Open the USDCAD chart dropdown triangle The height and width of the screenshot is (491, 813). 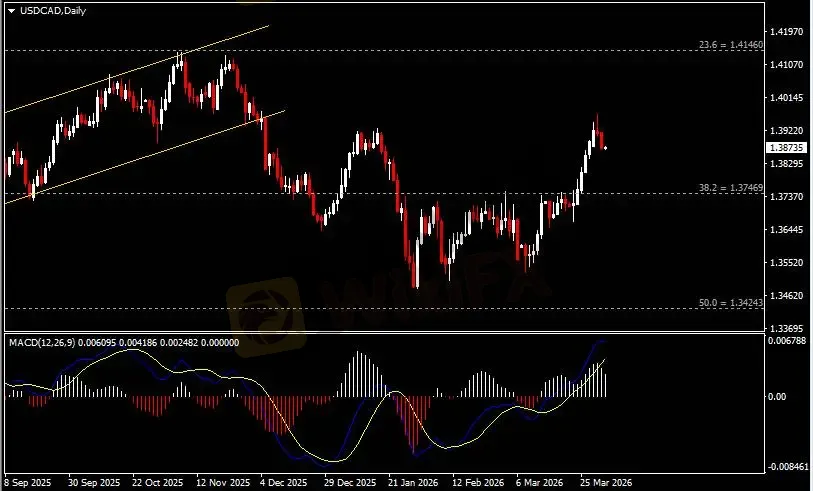[11, 10]
